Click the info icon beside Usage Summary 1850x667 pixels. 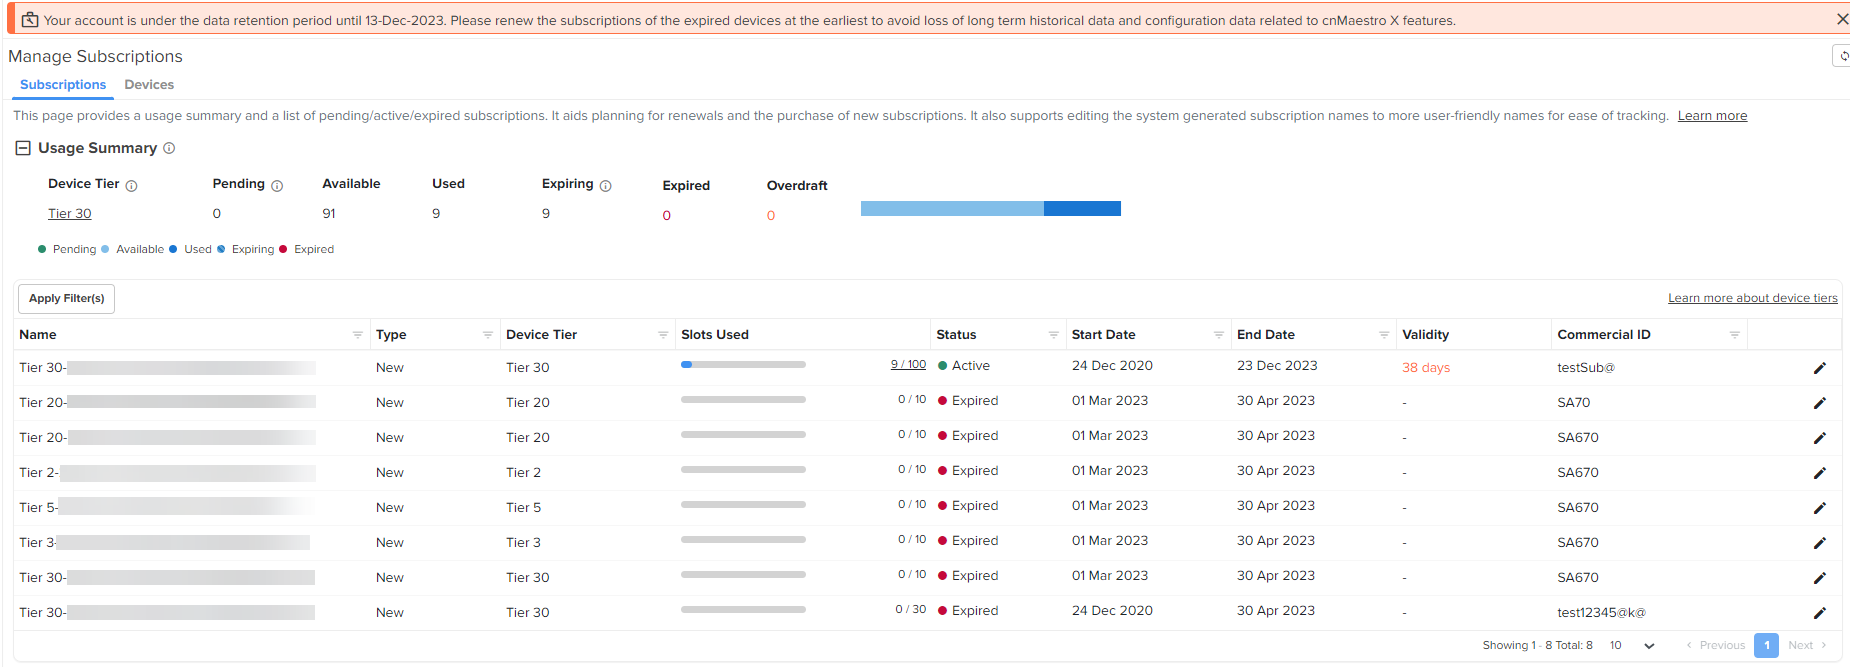[169, 148]
